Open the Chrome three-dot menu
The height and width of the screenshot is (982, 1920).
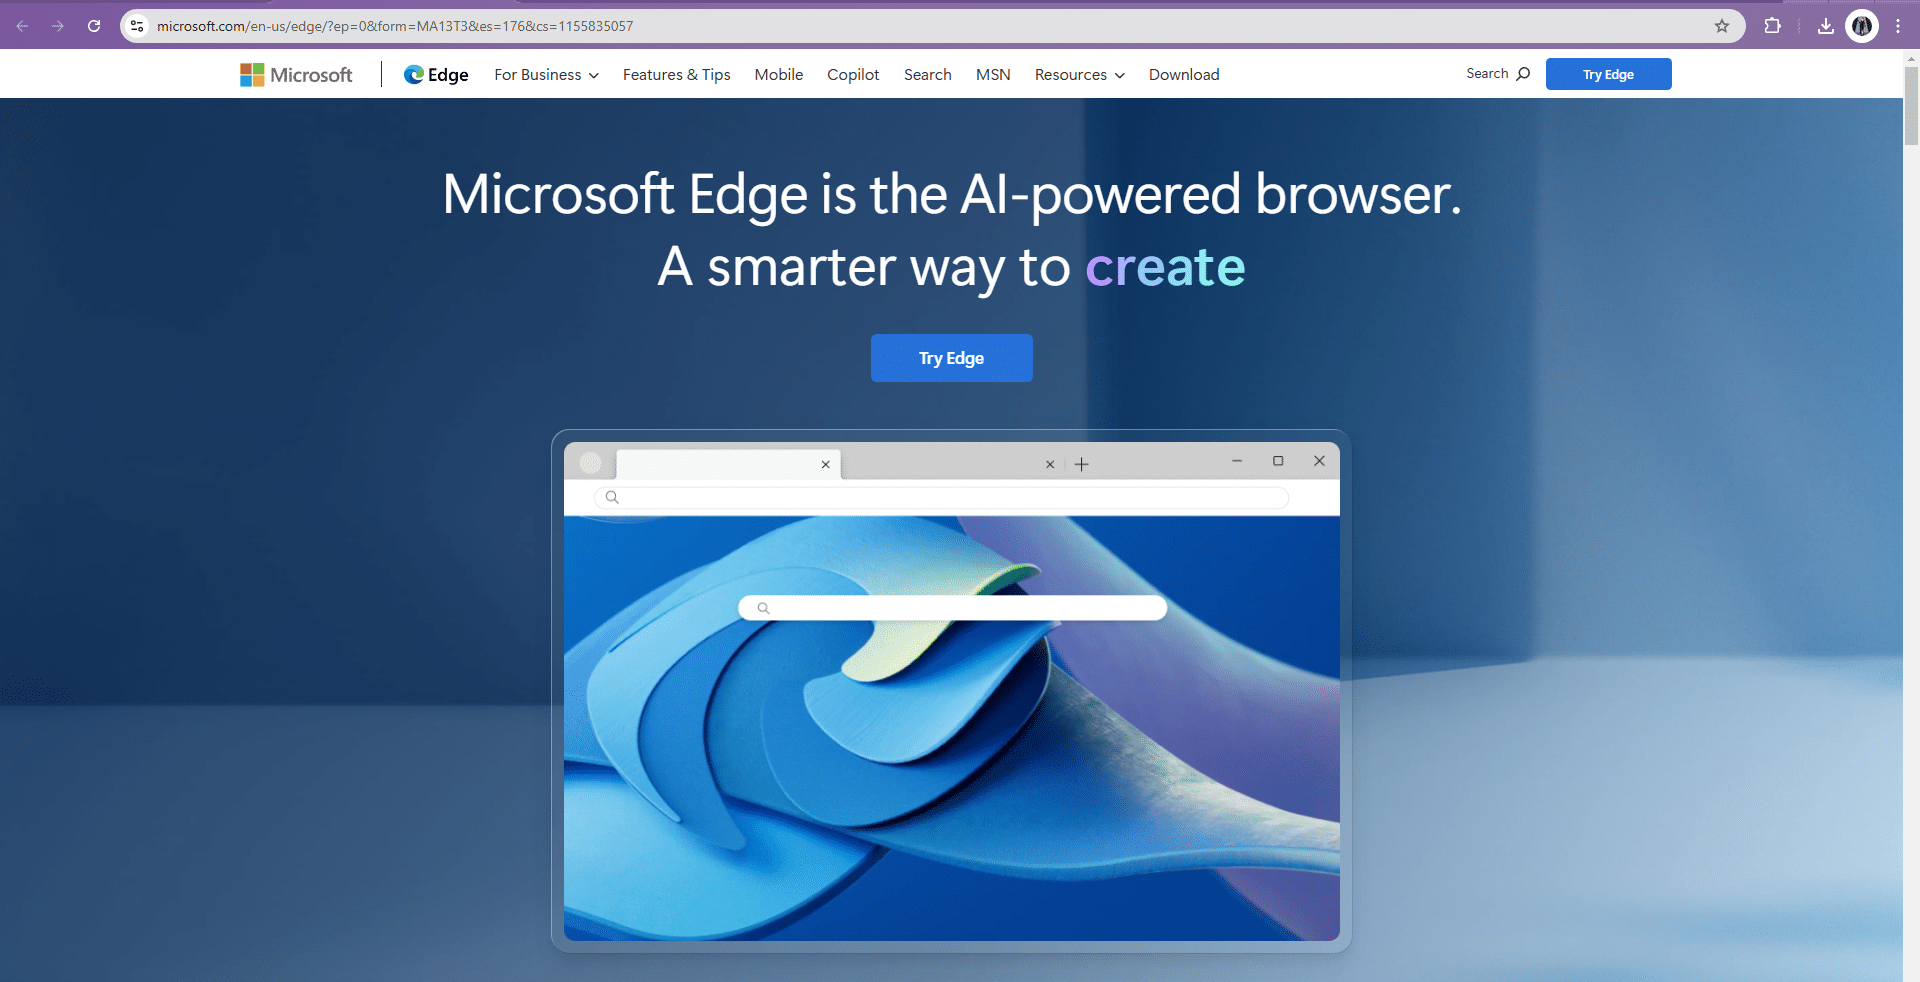[x=1898, y=26]
